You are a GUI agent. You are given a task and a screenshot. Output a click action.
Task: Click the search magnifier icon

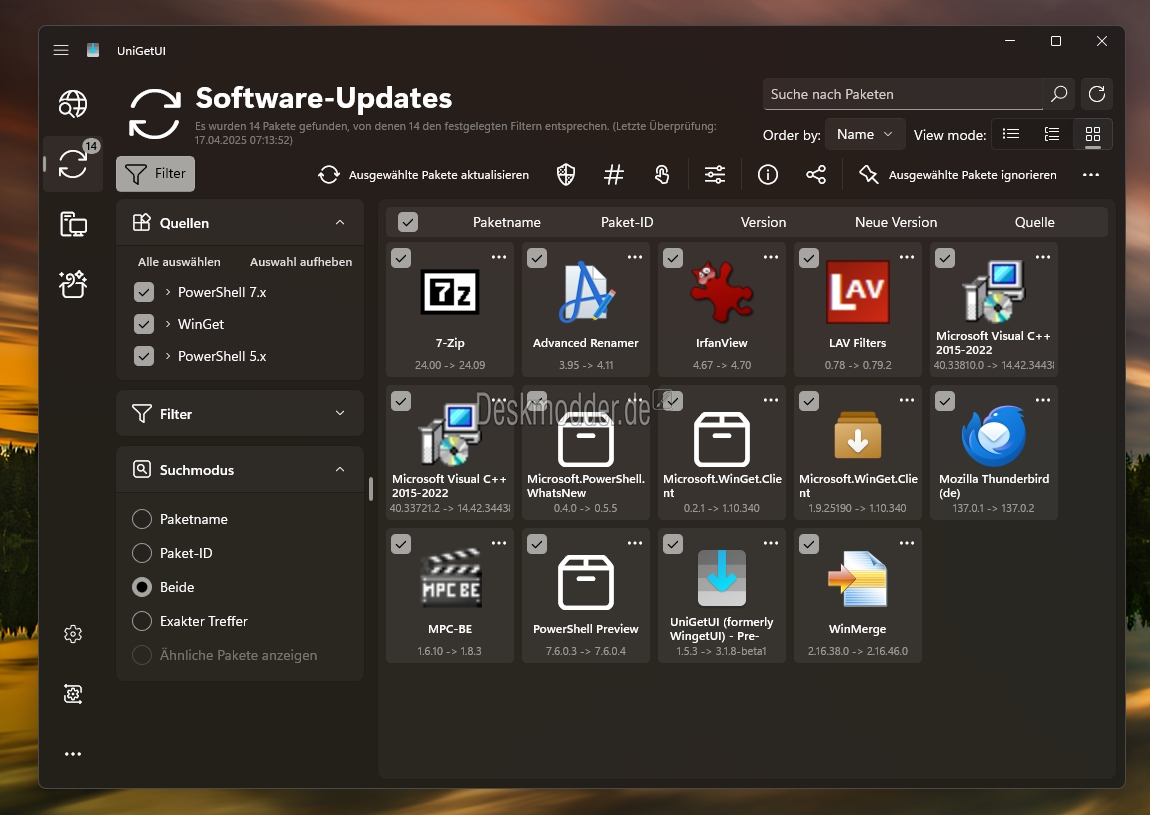1058,94
